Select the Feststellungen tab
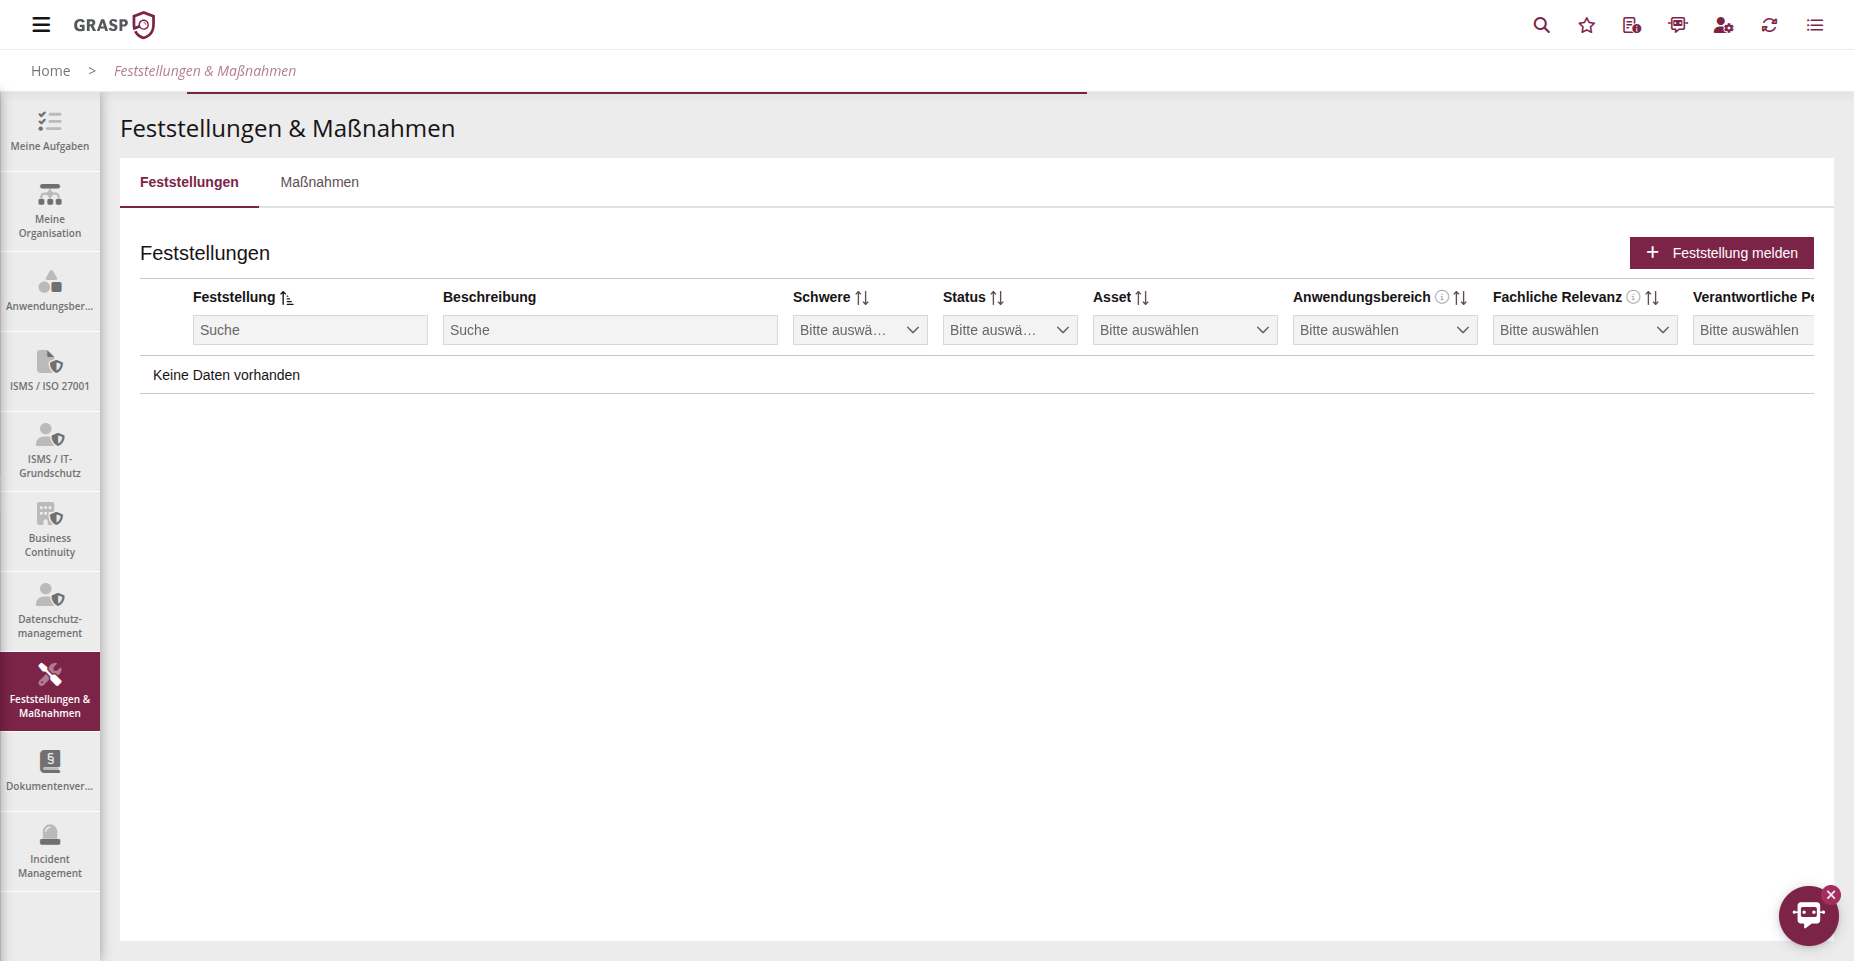 (189, 182)
